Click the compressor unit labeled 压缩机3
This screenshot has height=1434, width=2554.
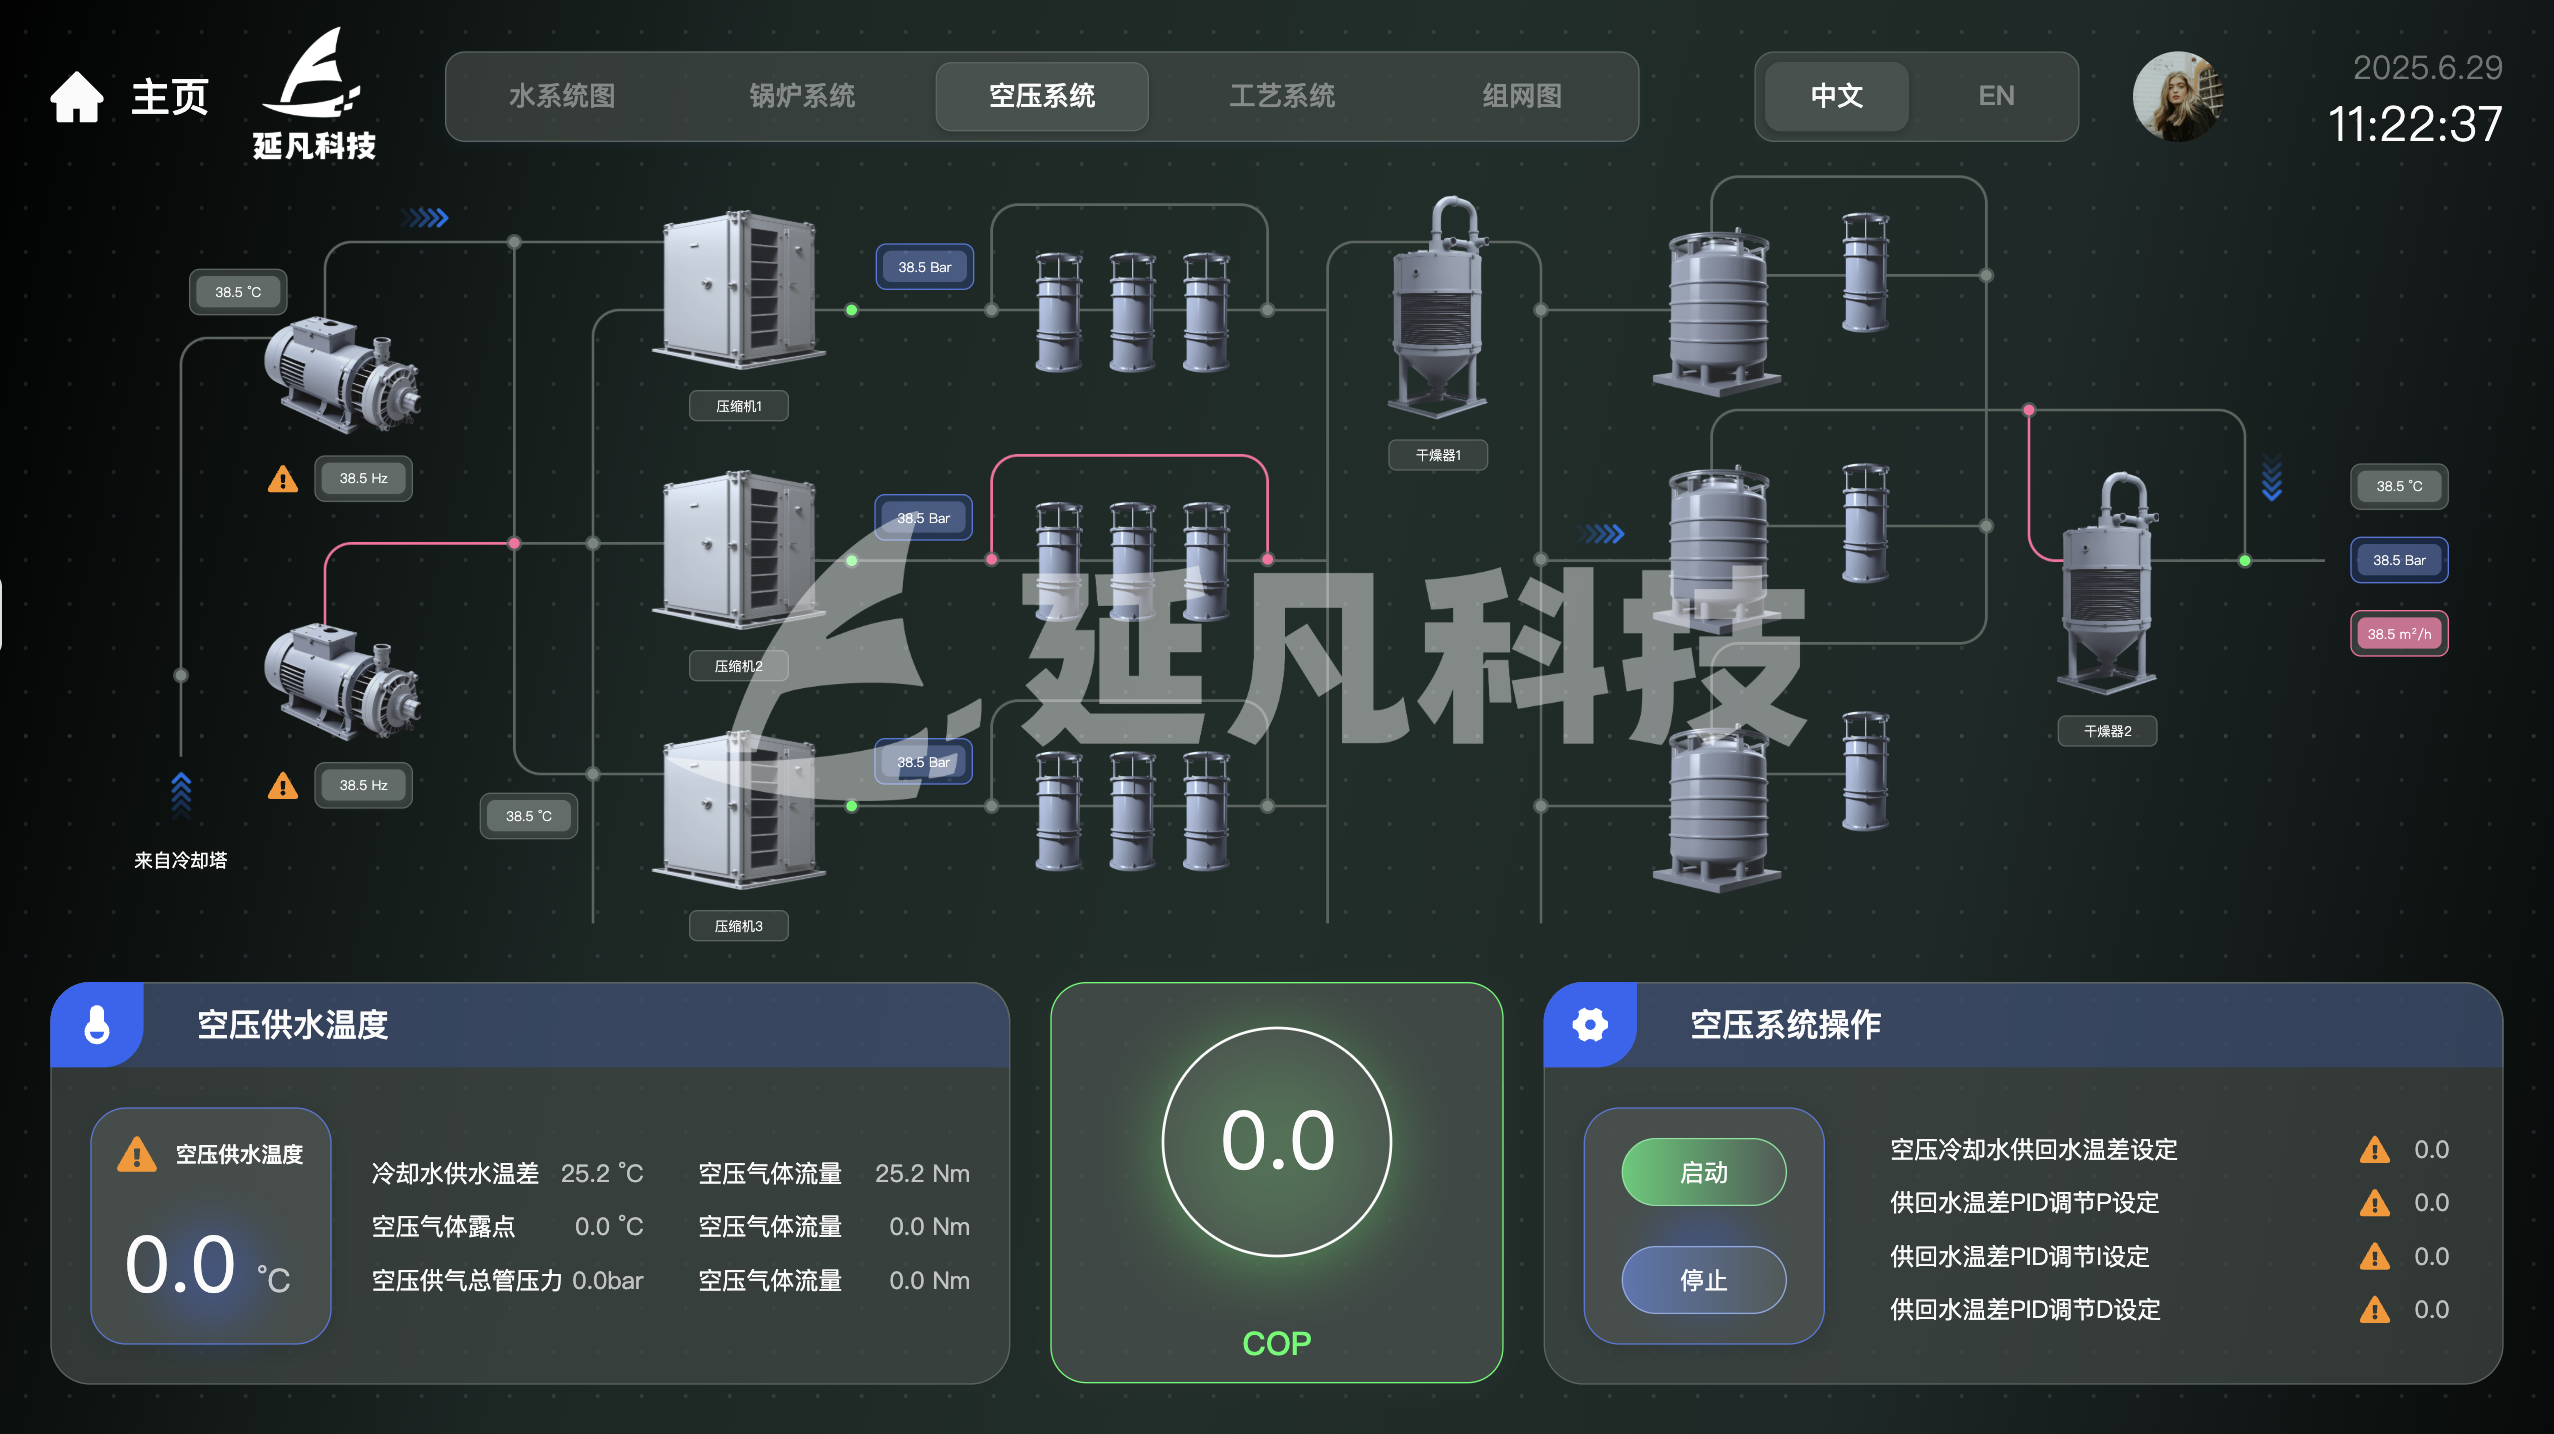[738, 809]
